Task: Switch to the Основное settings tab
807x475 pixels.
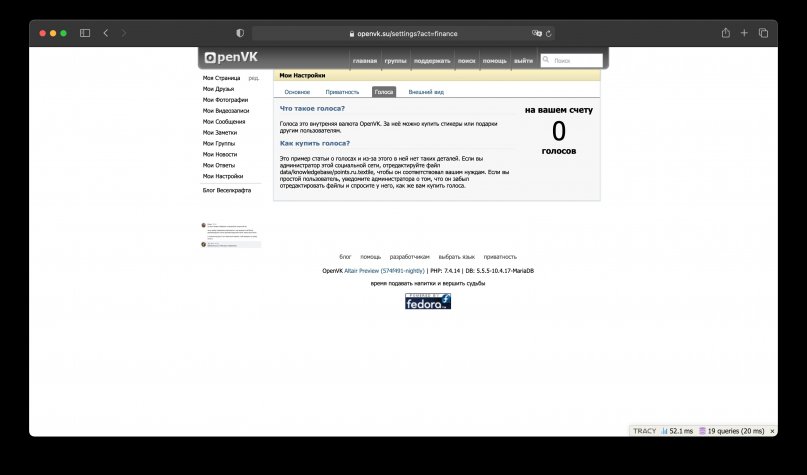Action: 297,92
